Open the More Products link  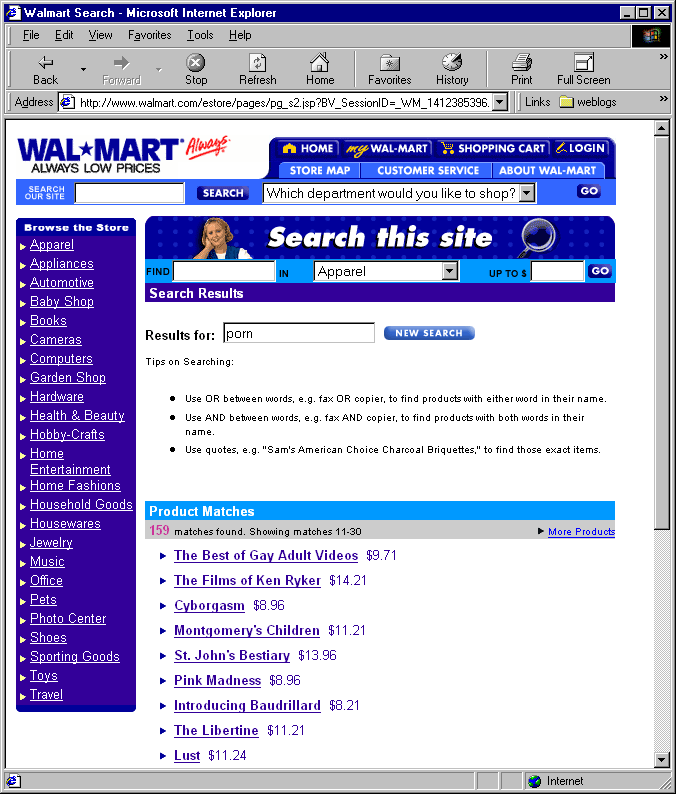[x=581, y=532]
